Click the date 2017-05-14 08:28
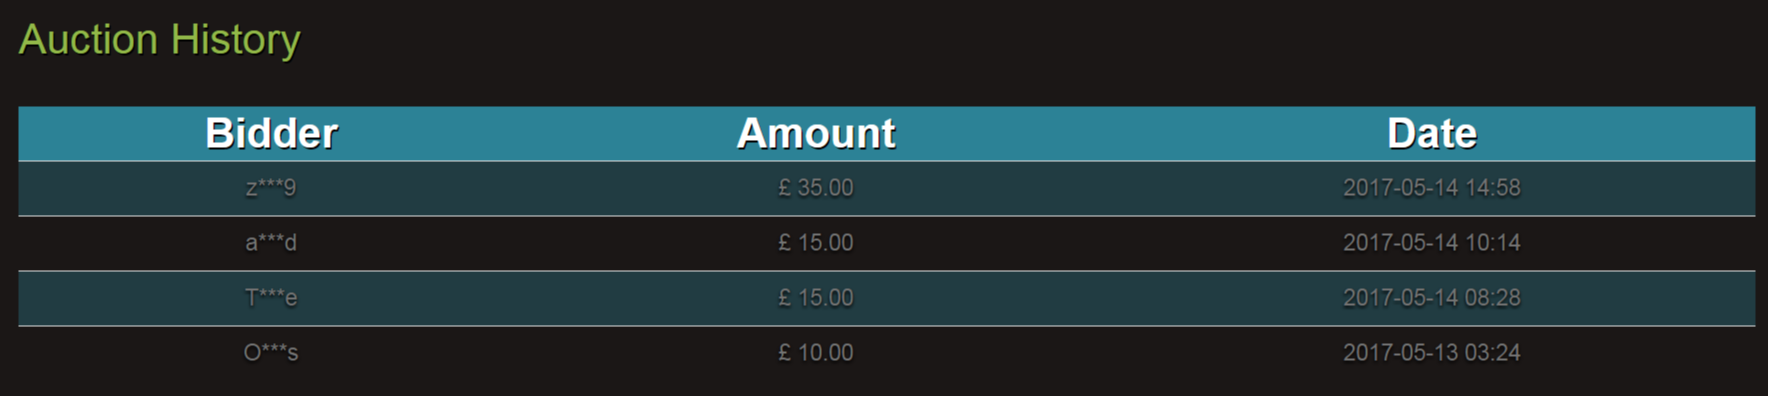The image size is (1768, 396). pyautogui.click(x=1432, y=298)
